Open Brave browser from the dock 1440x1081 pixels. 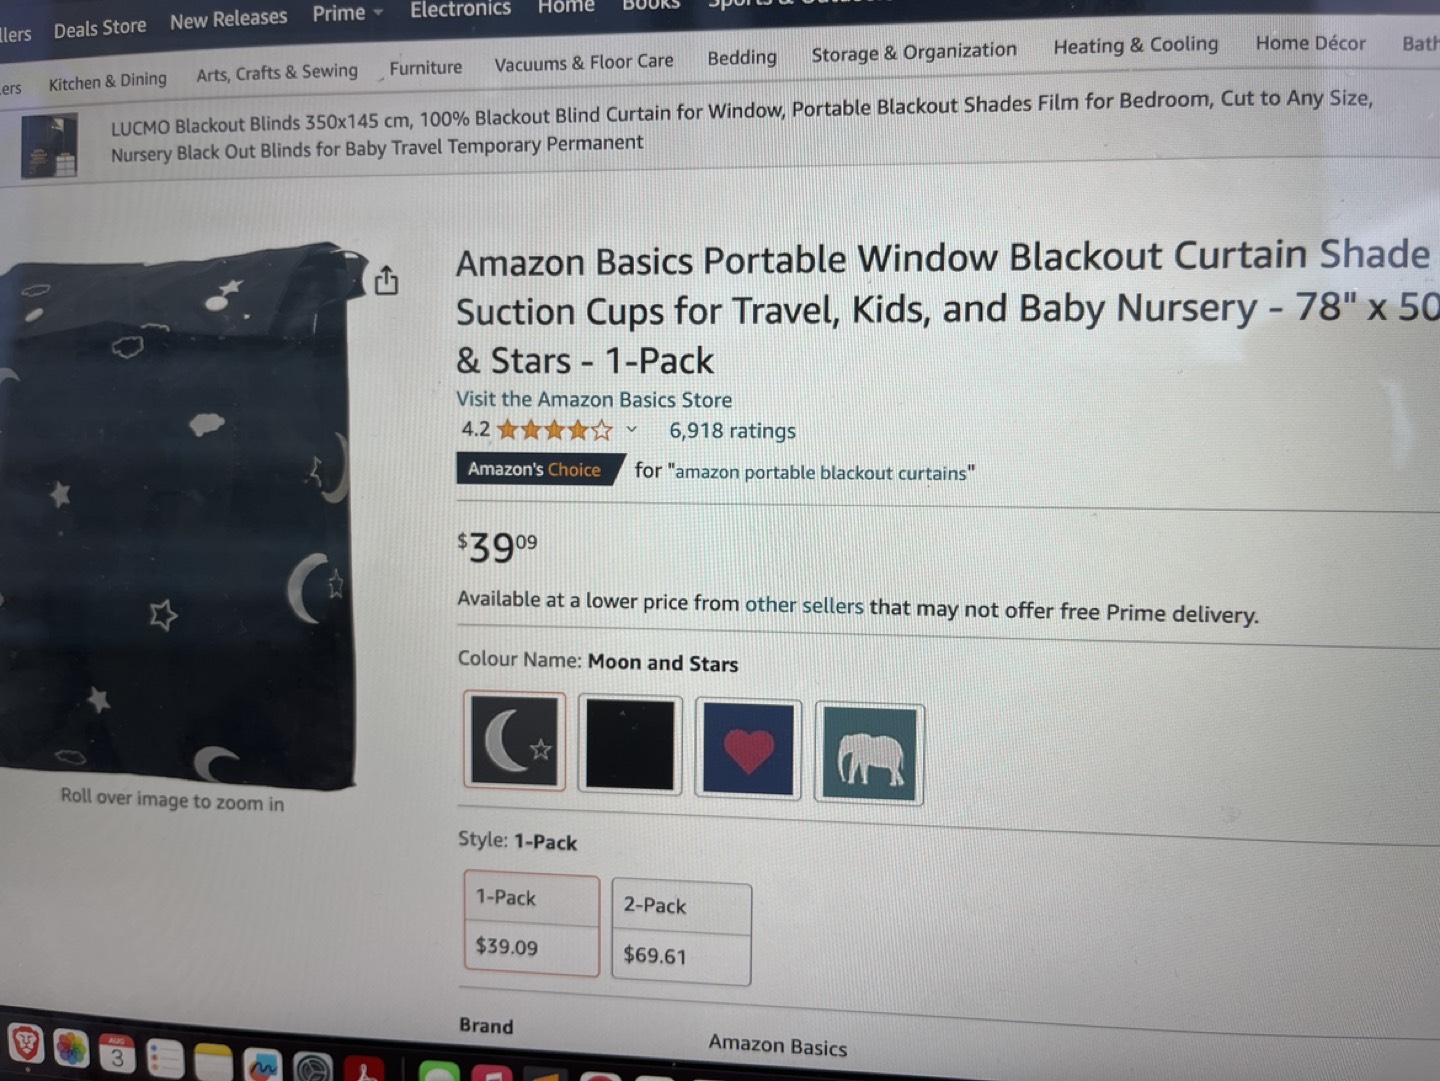(26, 1045)
